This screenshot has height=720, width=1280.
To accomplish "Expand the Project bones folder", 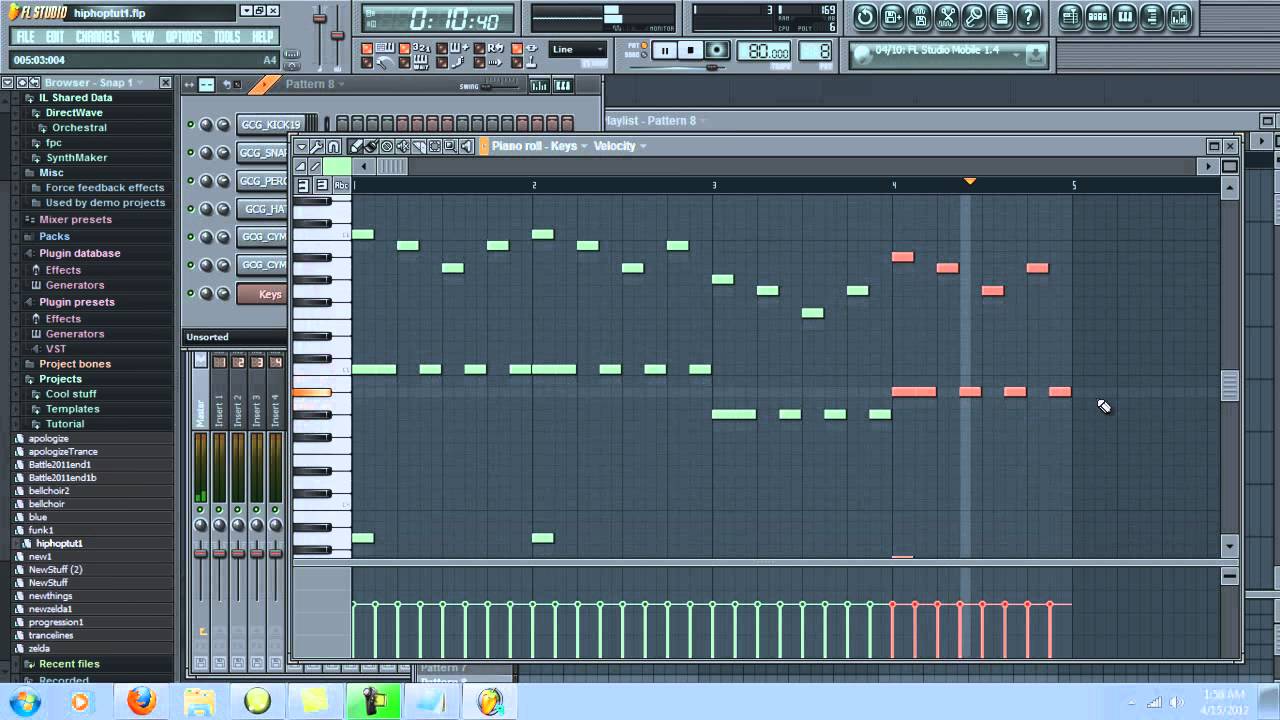I will [74, 364].
